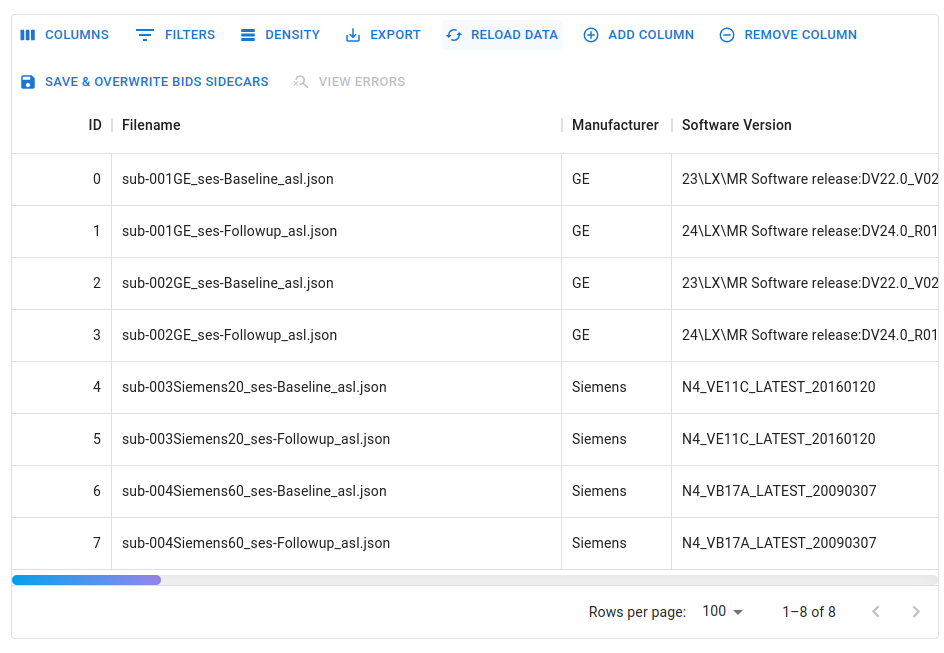This screenshot has height=653, width=944.
Task: Open the Density menu
Action: (x=280, y=35)
